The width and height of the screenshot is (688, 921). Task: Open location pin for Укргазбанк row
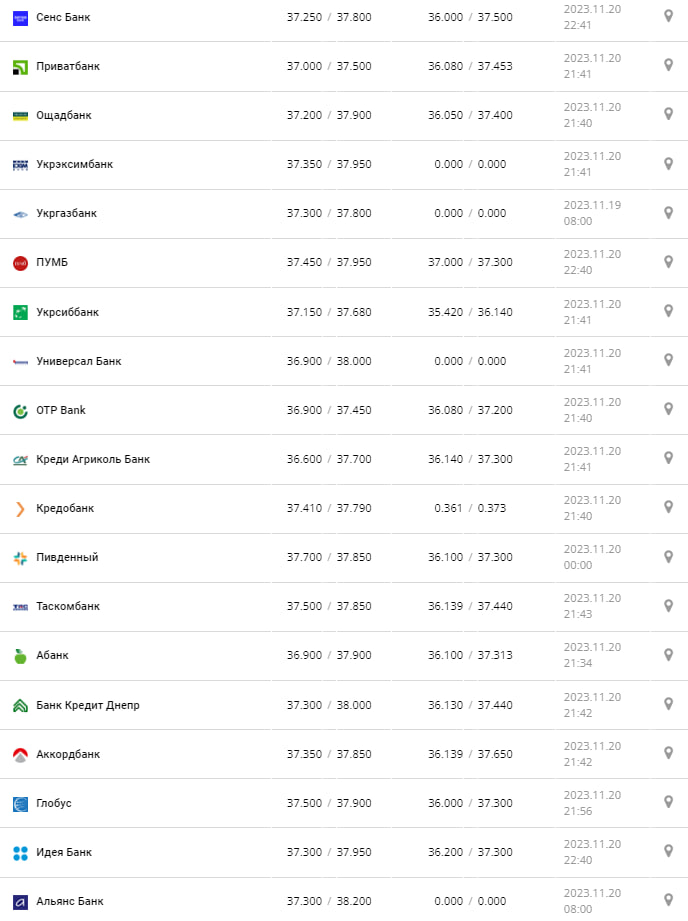tap(669, 212)
